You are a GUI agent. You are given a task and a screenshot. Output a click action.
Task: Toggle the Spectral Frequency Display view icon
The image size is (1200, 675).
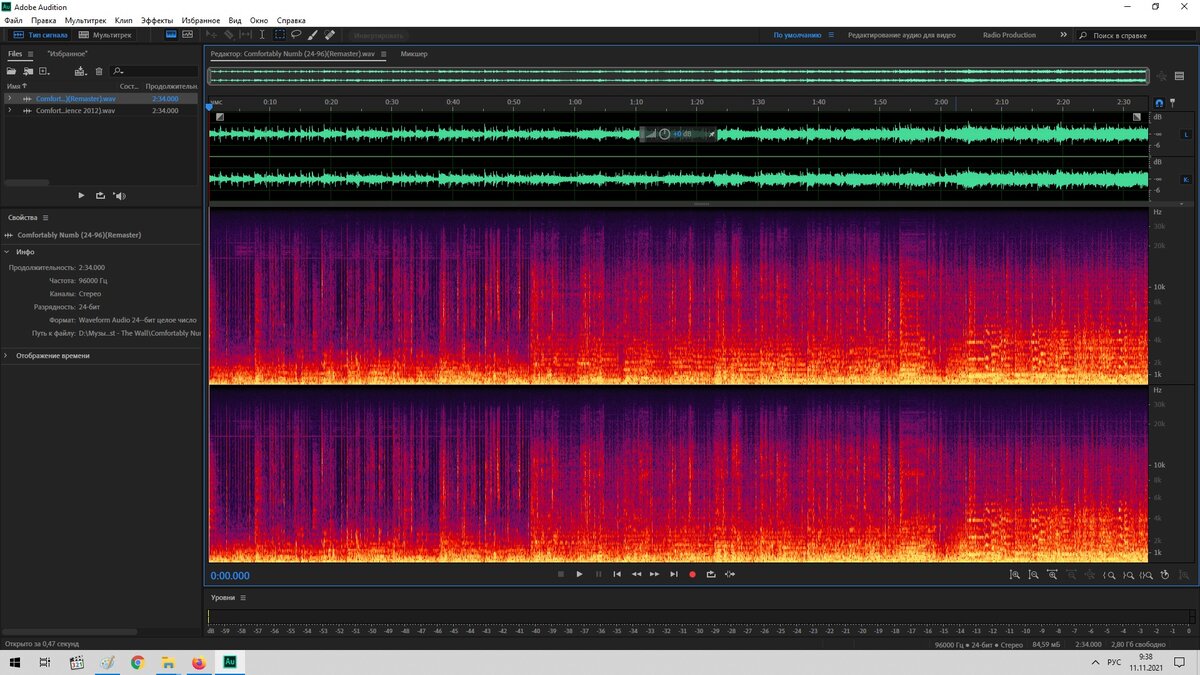(188, 33)
